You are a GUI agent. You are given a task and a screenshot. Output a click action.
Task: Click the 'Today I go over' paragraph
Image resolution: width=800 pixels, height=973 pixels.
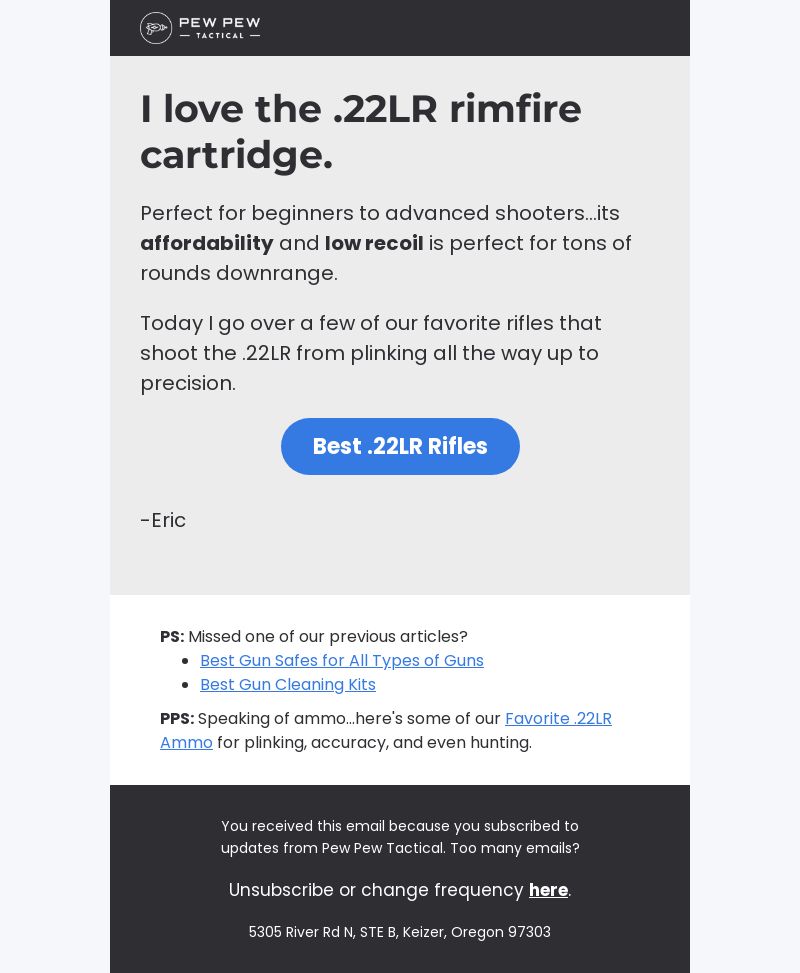pos(371,353)
